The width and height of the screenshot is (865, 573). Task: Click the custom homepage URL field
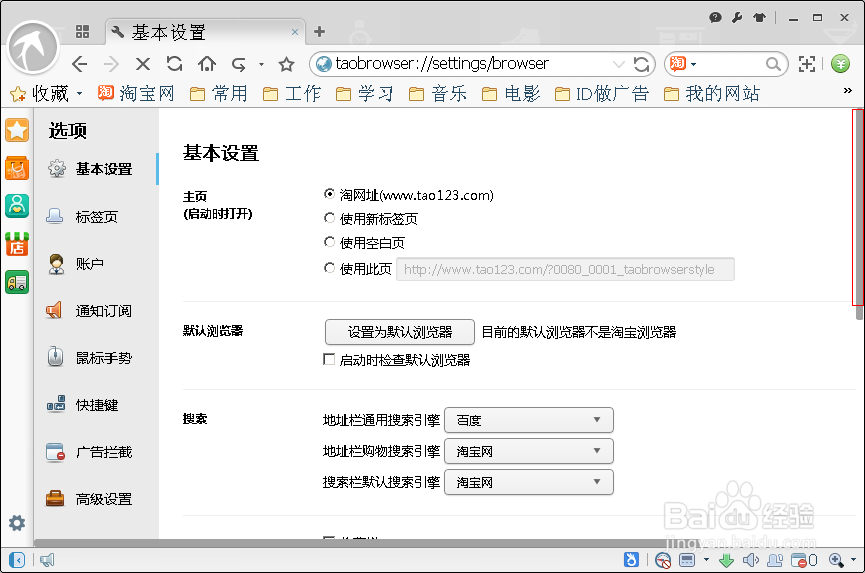click(565, 269)
